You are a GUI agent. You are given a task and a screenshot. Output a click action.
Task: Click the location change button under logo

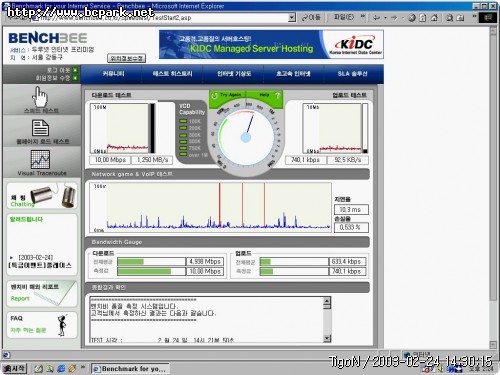coord(126,58)
